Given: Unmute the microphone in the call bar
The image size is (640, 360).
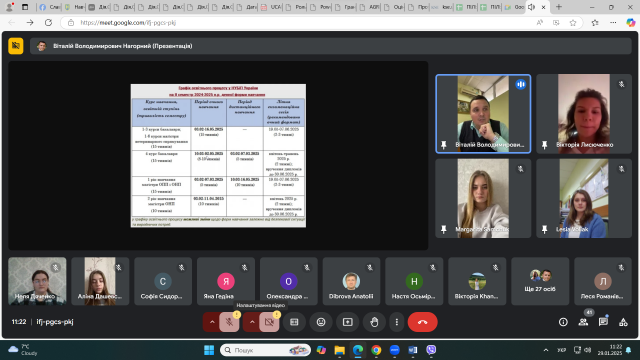Looking at the screenshot, I should point(229,322).
